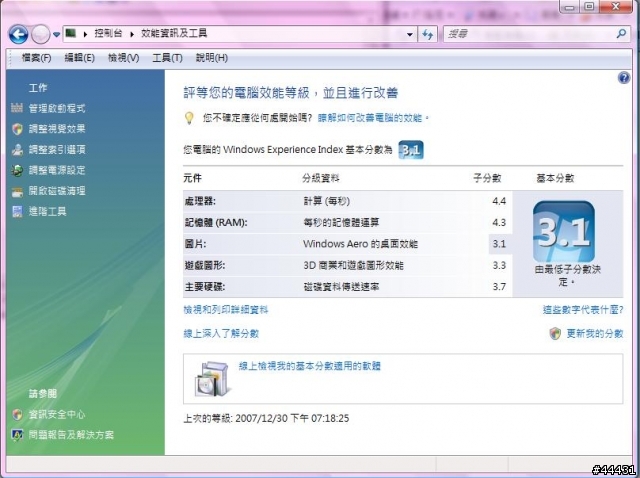Open 問題報告及解決方案 link
The image size is (640, 478).
click(71, 435)
